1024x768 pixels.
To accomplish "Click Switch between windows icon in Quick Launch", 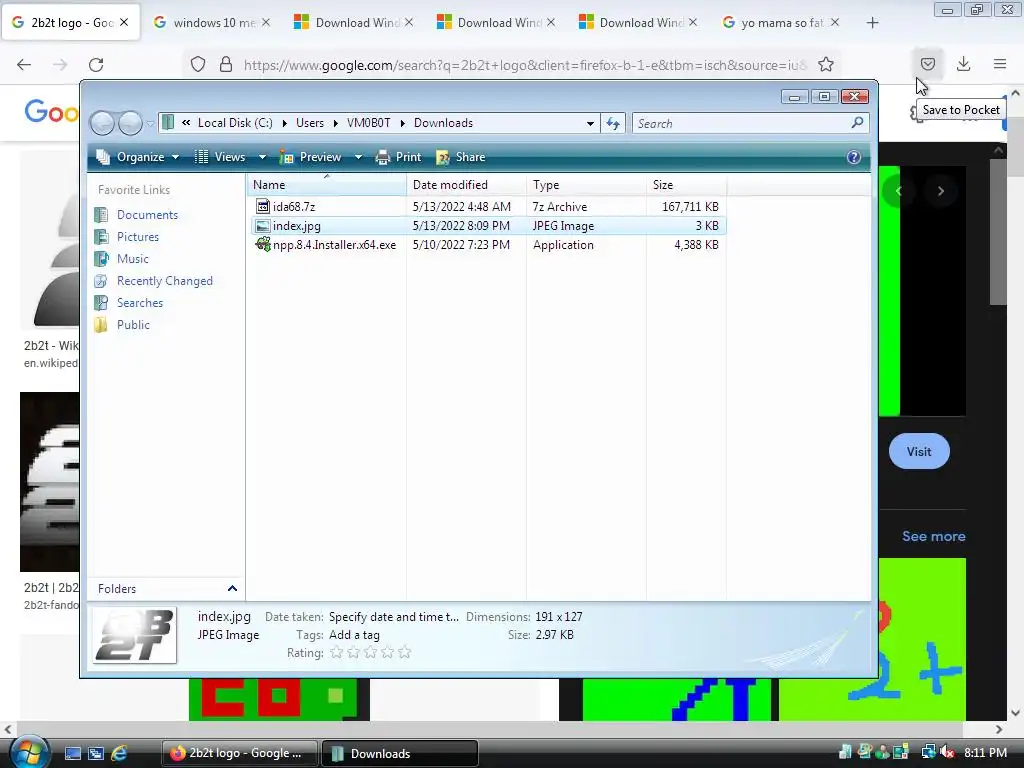I will click(x=96, y=753).
